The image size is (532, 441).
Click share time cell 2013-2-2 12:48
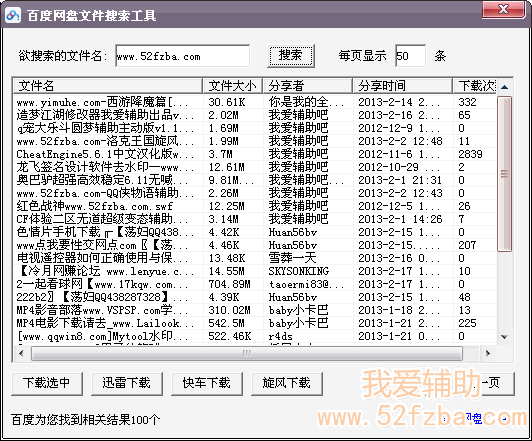(x=400, y=141)
